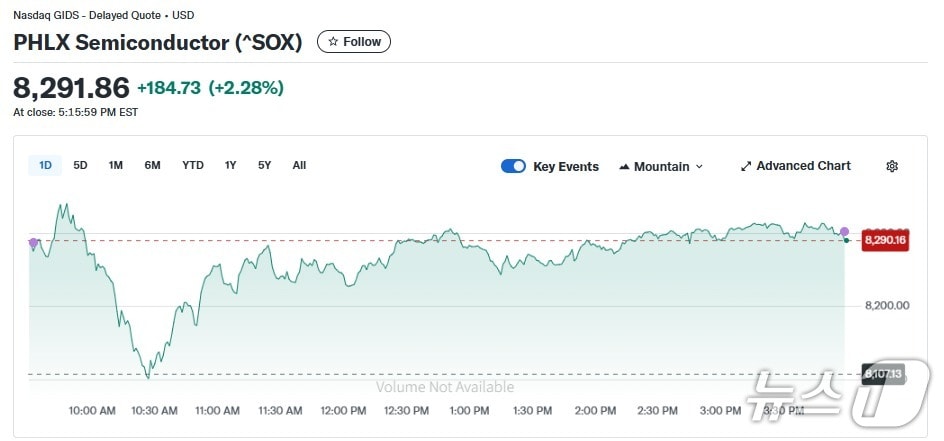The width and height of the screenshot is (944, 441).
Task: Select 5Y time period
Action: (264, 165)
